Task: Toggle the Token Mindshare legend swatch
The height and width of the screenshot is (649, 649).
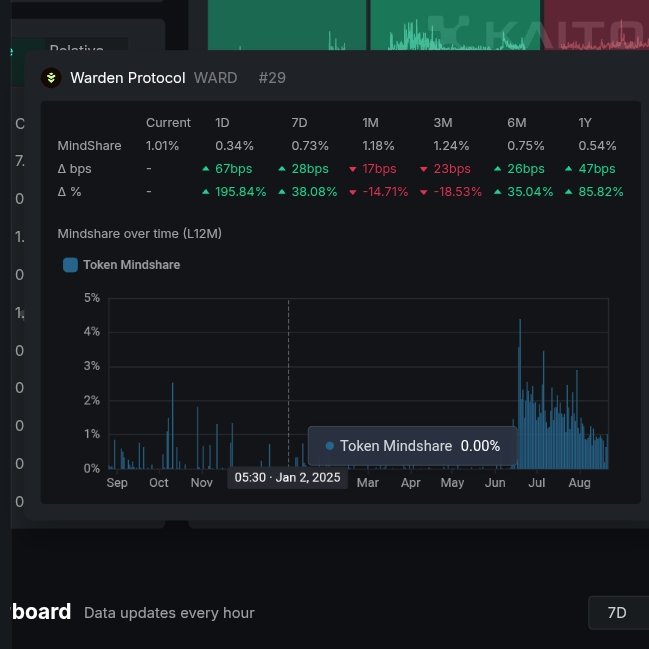Action: coord(70,265)
